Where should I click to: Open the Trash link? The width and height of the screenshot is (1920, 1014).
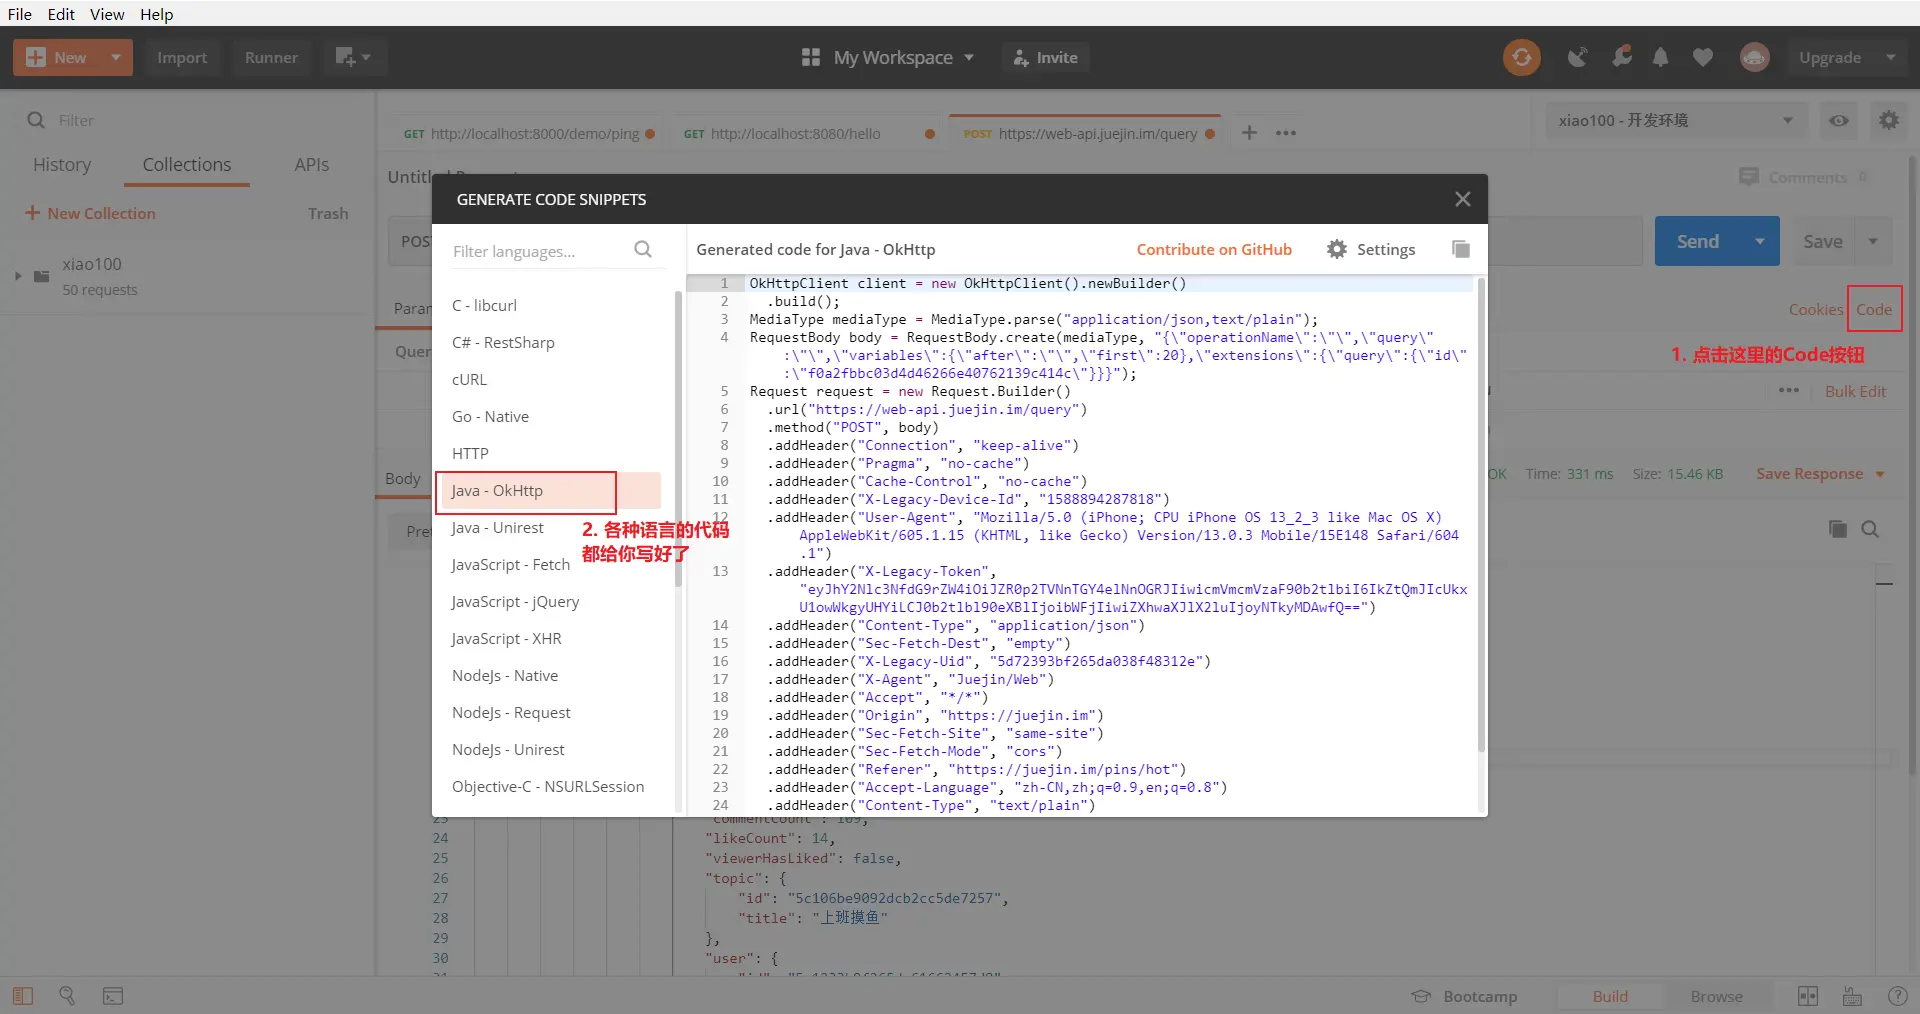pyautogui.click(x=328, y=213)
